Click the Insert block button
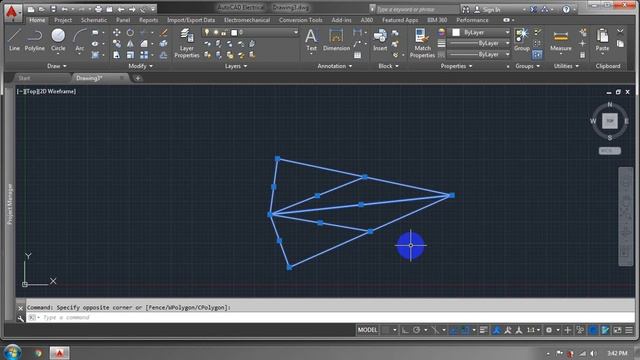Viewport: 640px width, 360px height. 380,40
